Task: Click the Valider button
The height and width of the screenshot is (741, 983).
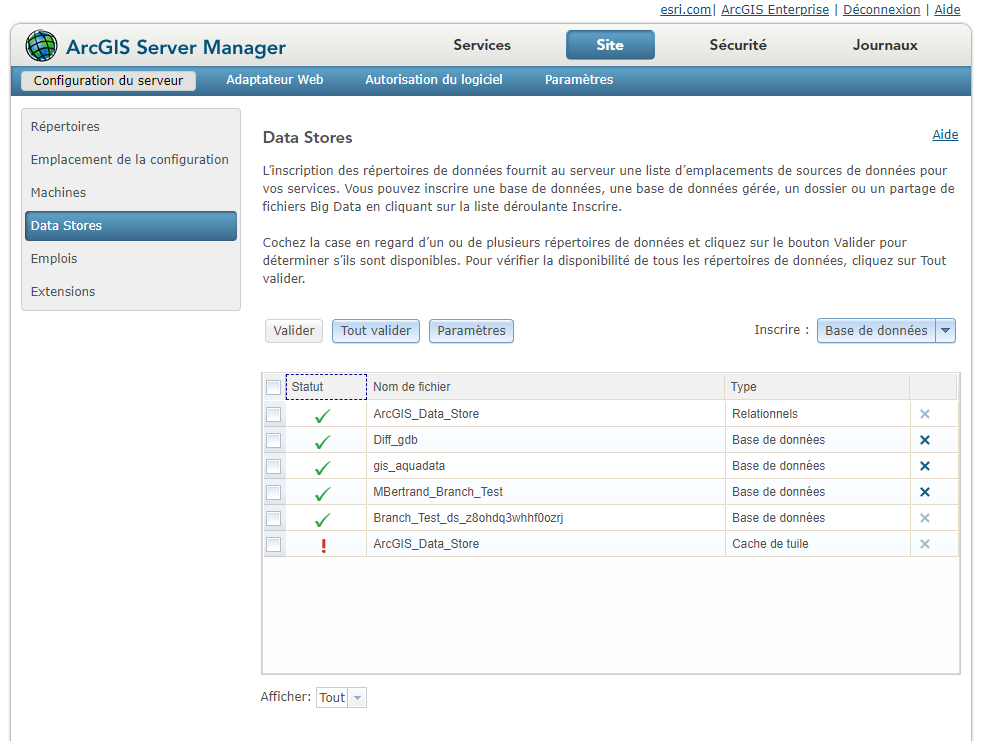Action: pos(294,331)
